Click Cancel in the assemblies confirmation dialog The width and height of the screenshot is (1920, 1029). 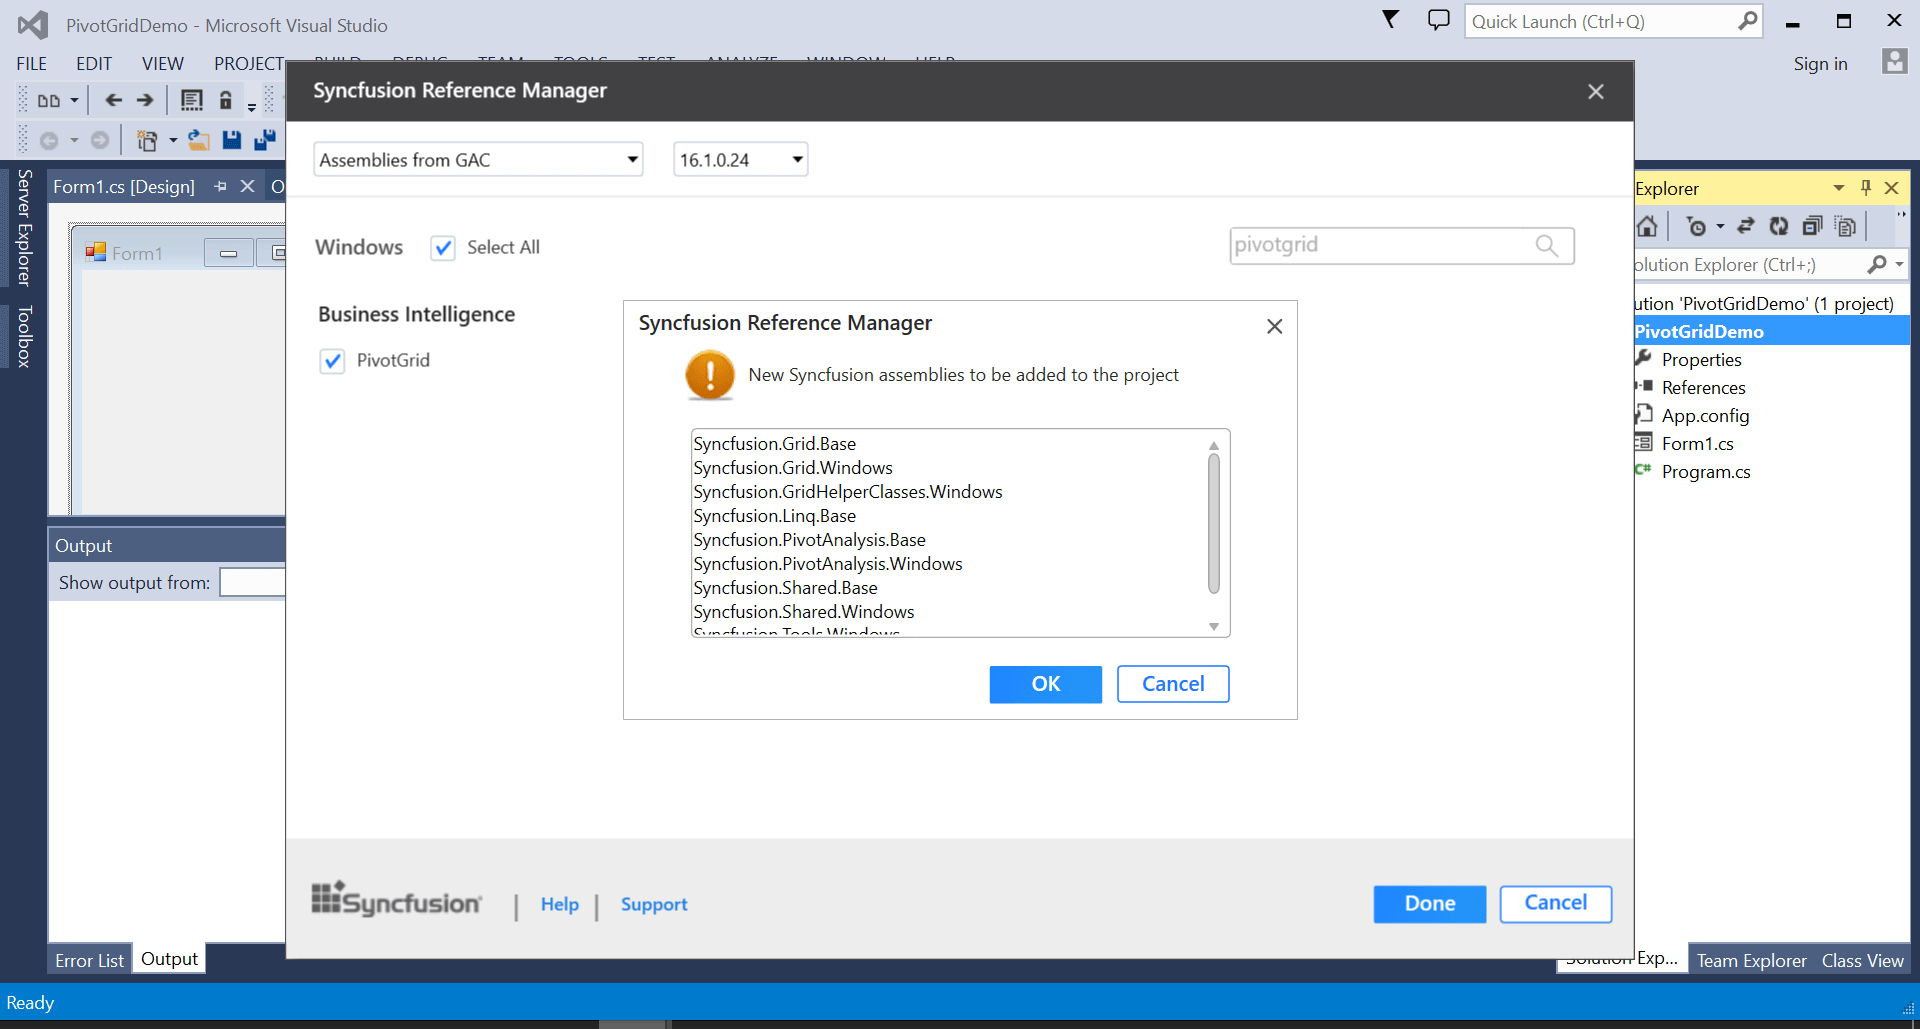pos(1173,684)
